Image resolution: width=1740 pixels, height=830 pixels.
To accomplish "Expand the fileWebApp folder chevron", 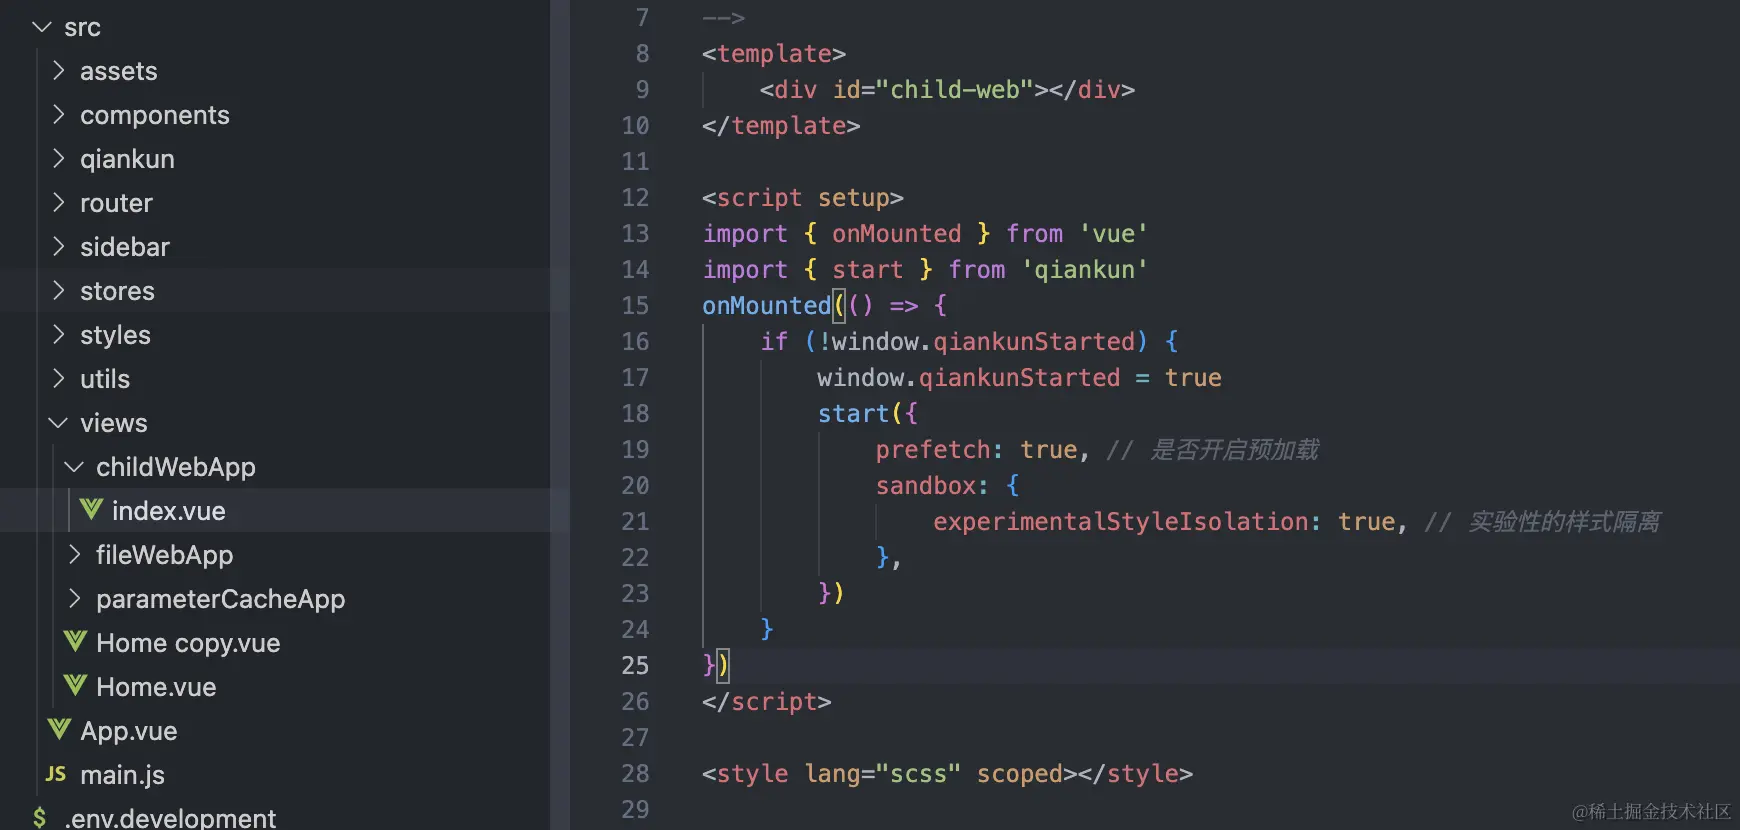I will pos(74,555).
